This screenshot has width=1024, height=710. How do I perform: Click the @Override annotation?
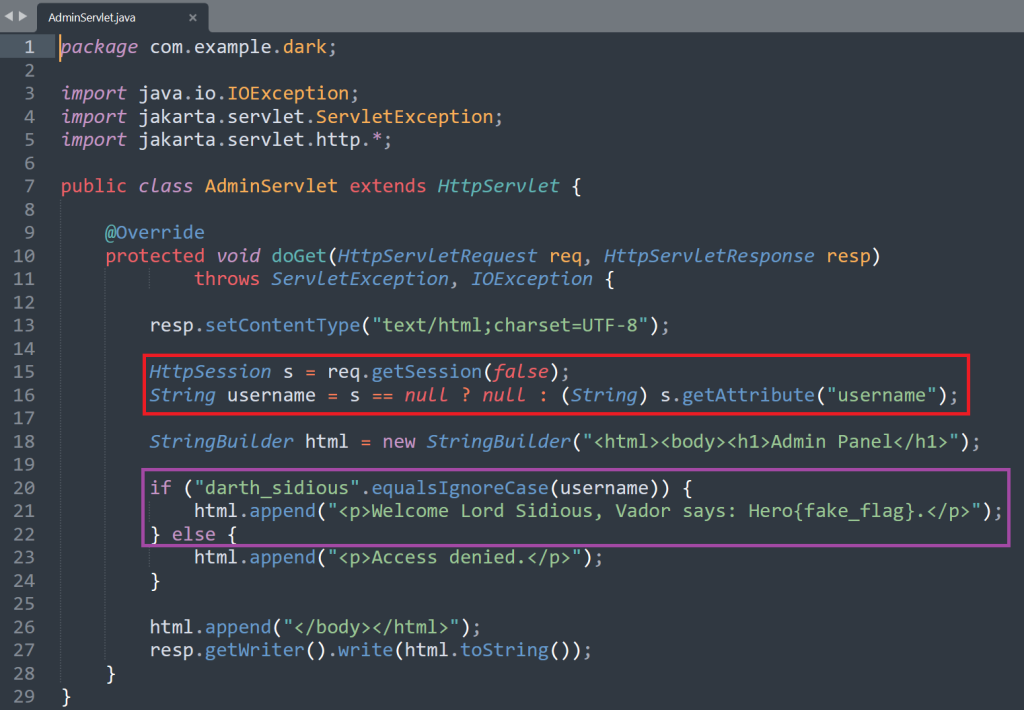click(x=155, y=232)
